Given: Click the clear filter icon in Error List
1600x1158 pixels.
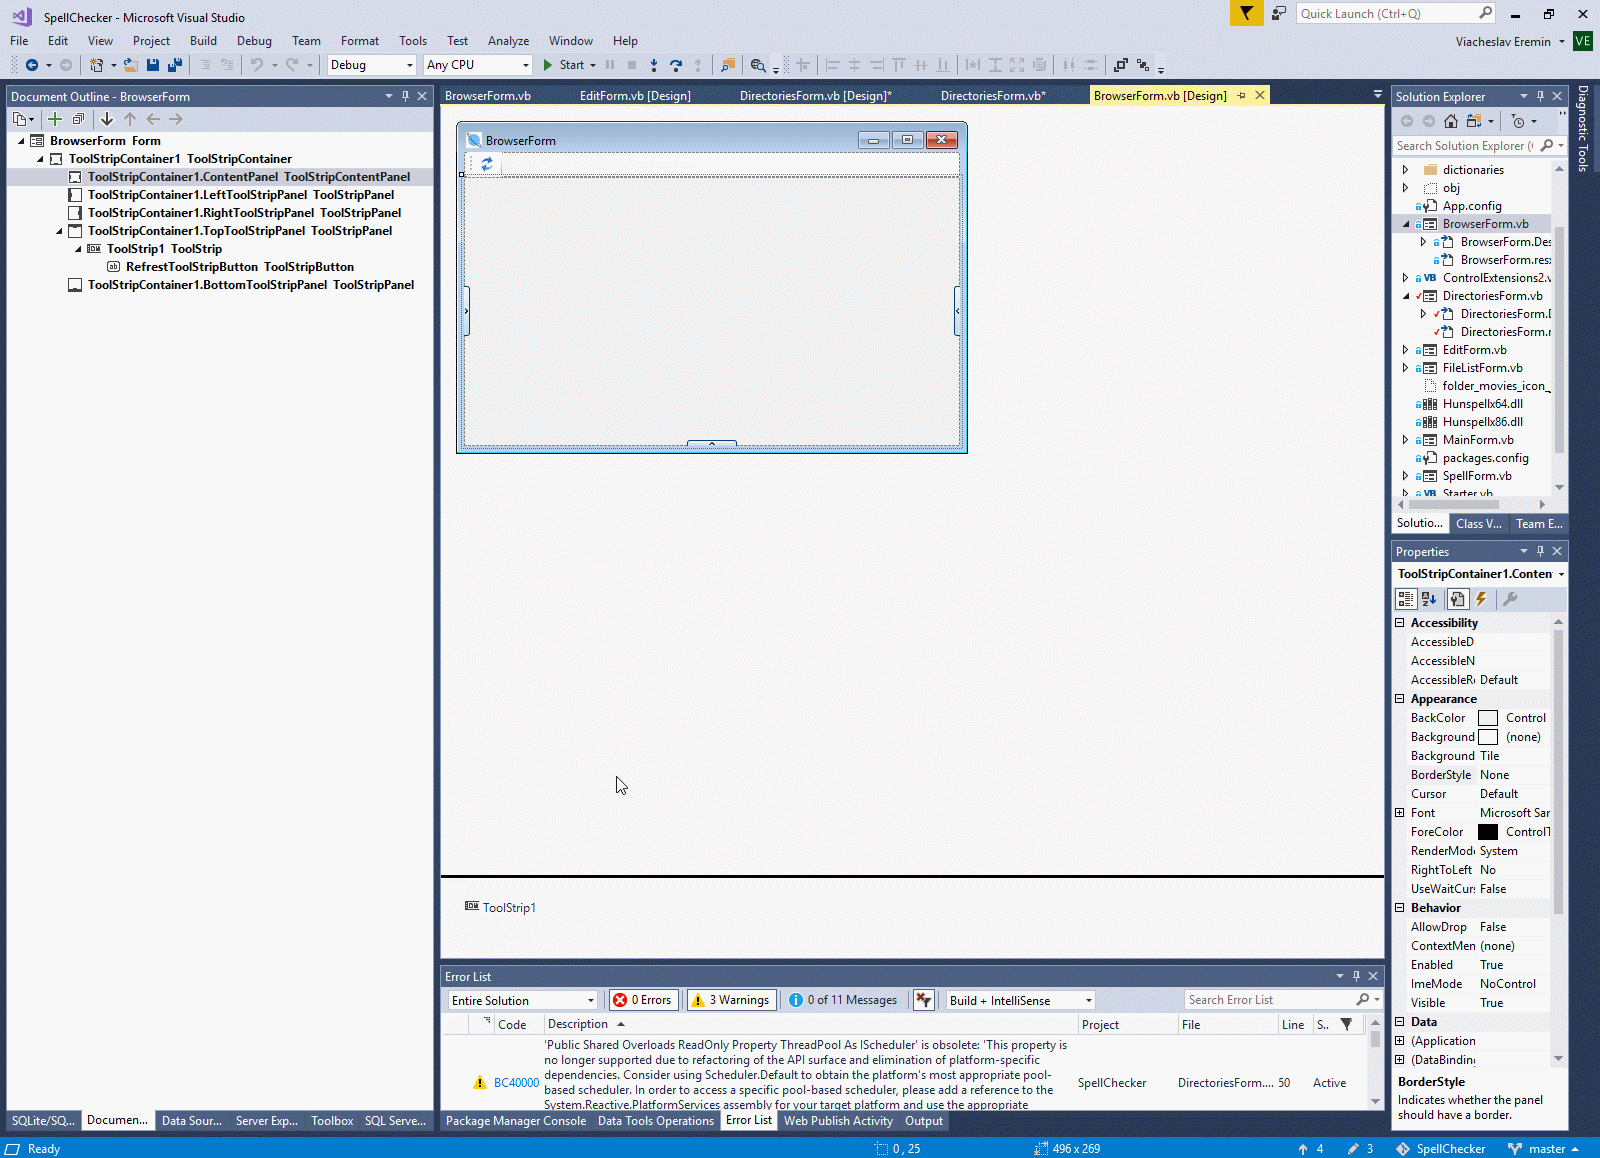Looking at the screenshot, I should 924,1000.
